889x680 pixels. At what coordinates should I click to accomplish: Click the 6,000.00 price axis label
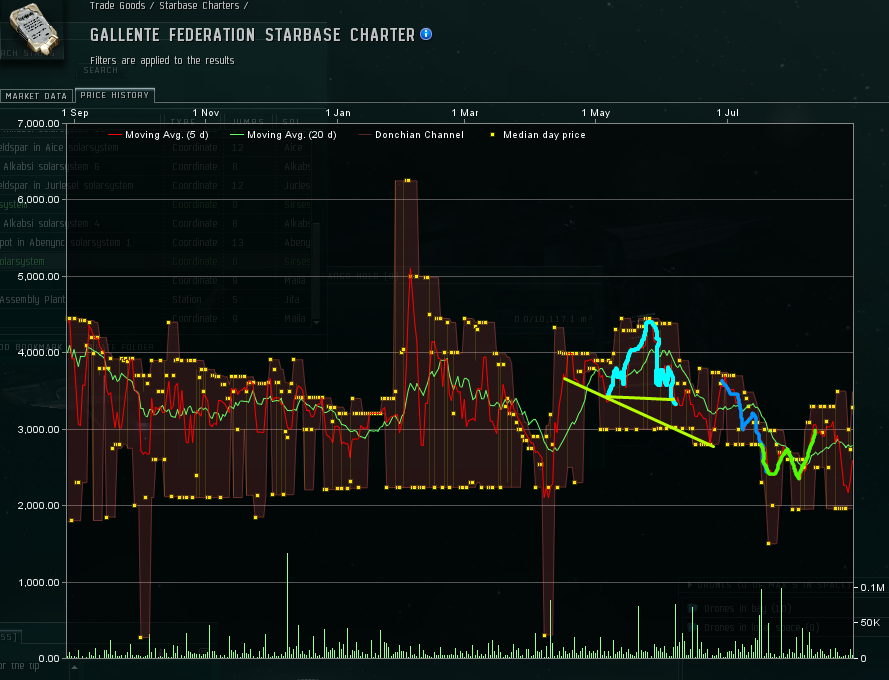tap(39, 200)
